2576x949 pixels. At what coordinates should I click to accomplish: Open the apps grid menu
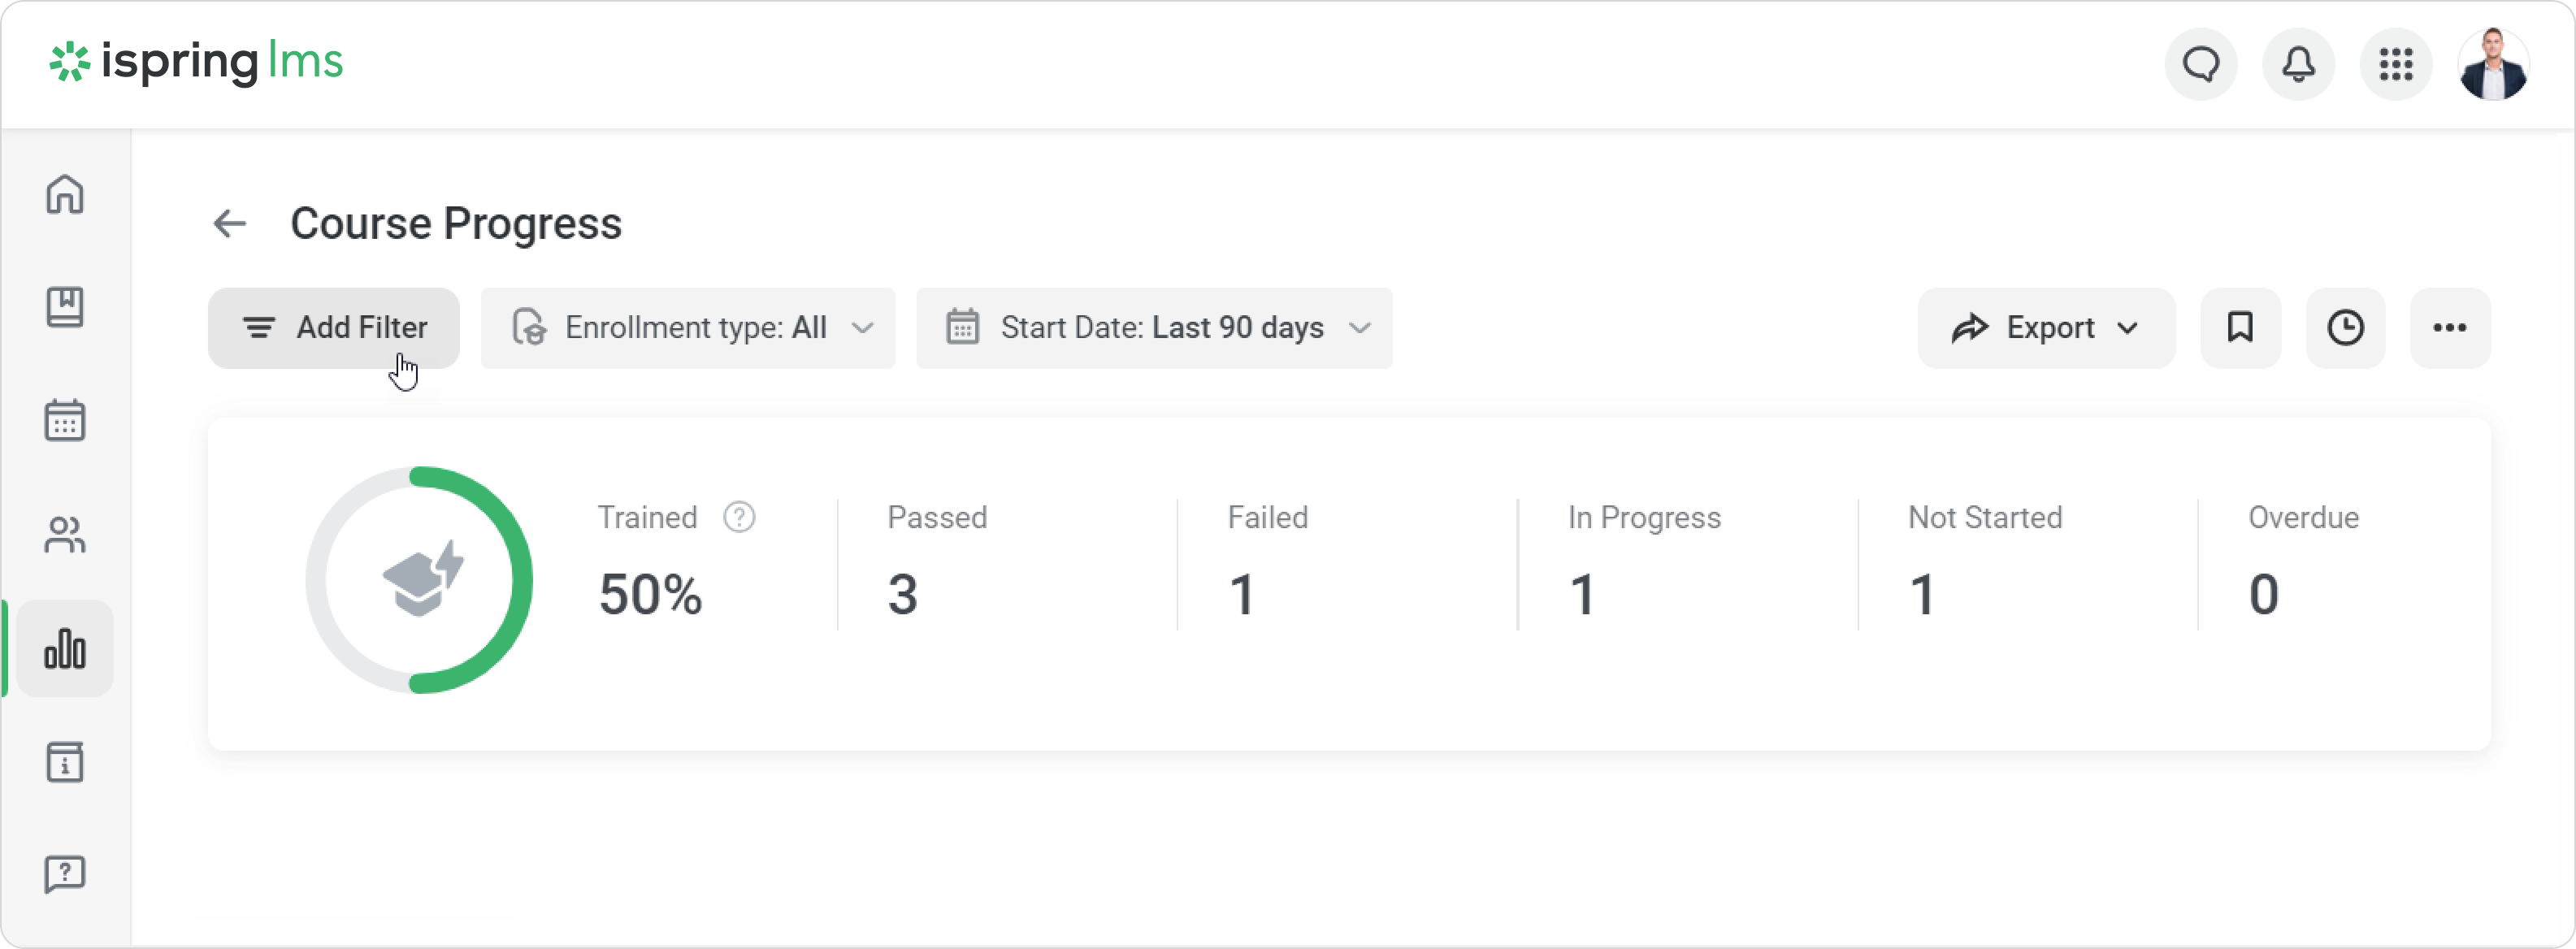2396,65
